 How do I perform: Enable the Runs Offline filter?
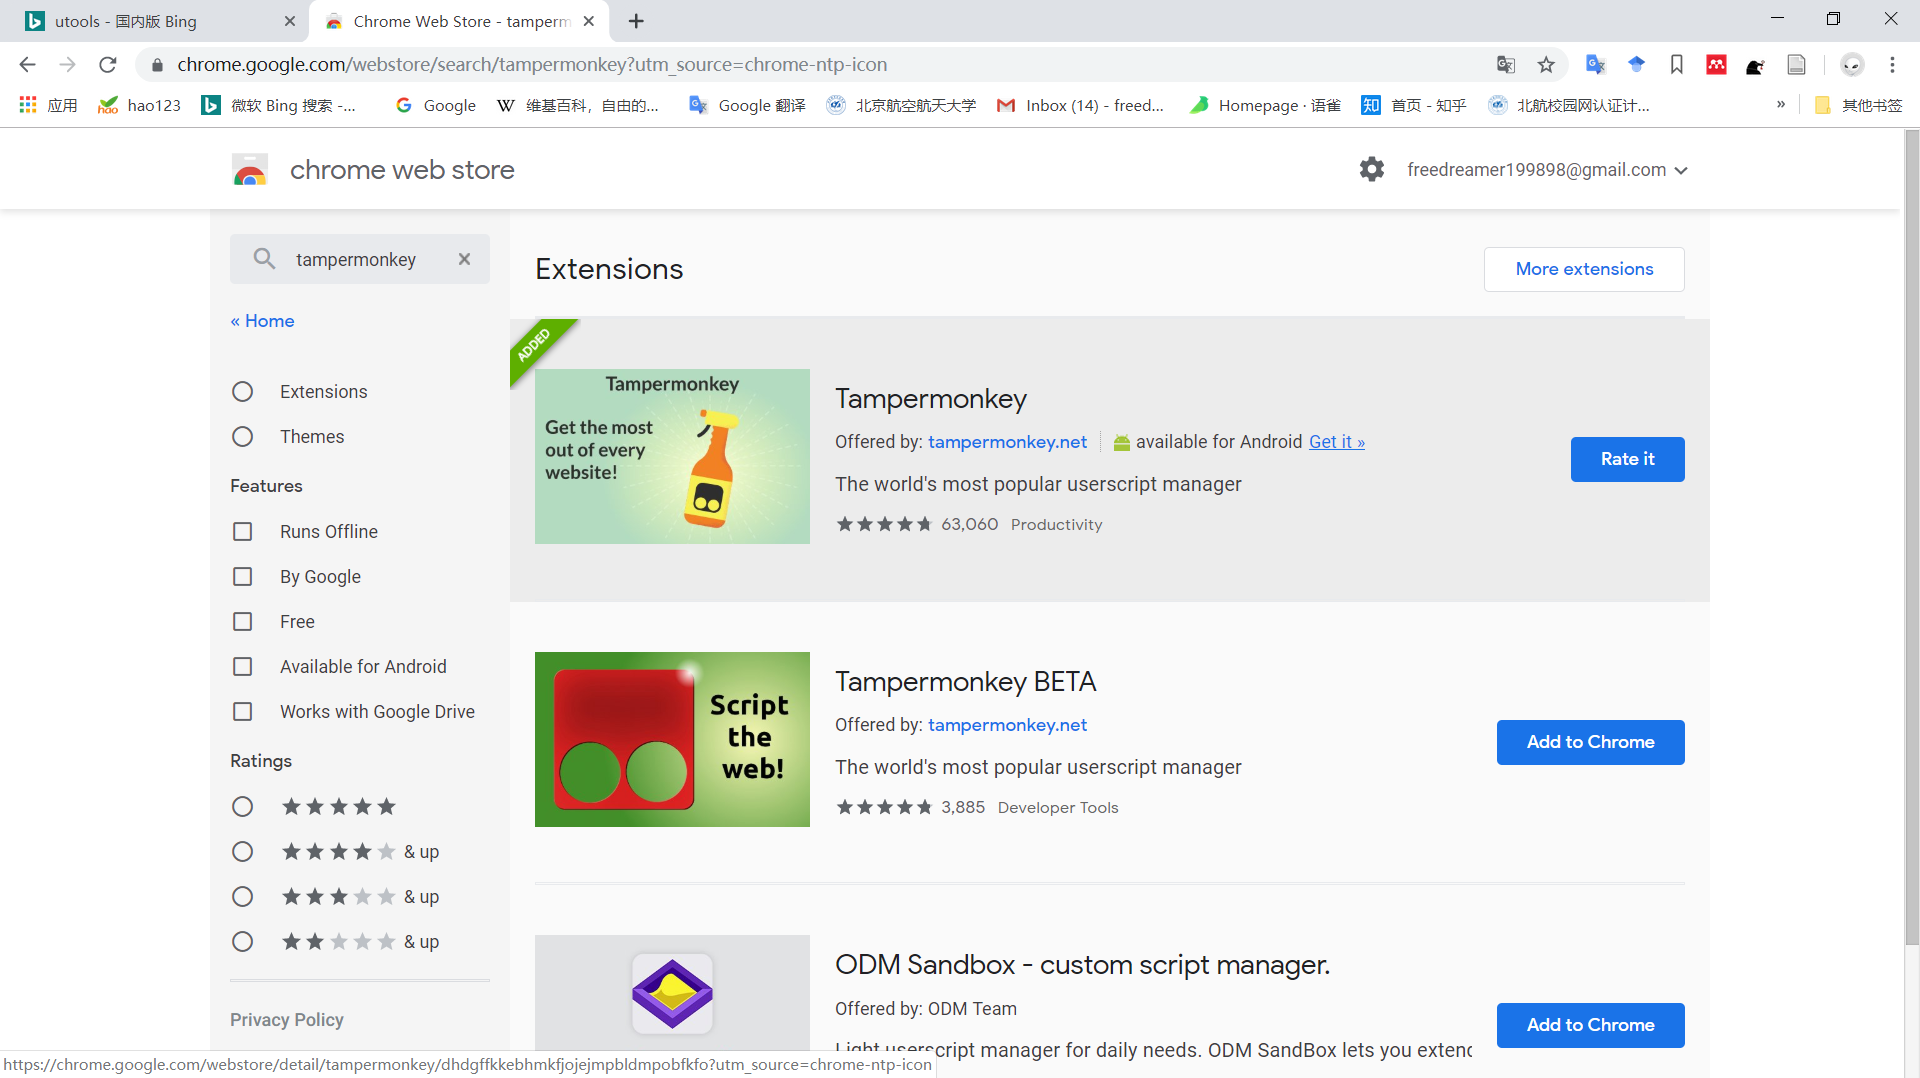[242, 531]
